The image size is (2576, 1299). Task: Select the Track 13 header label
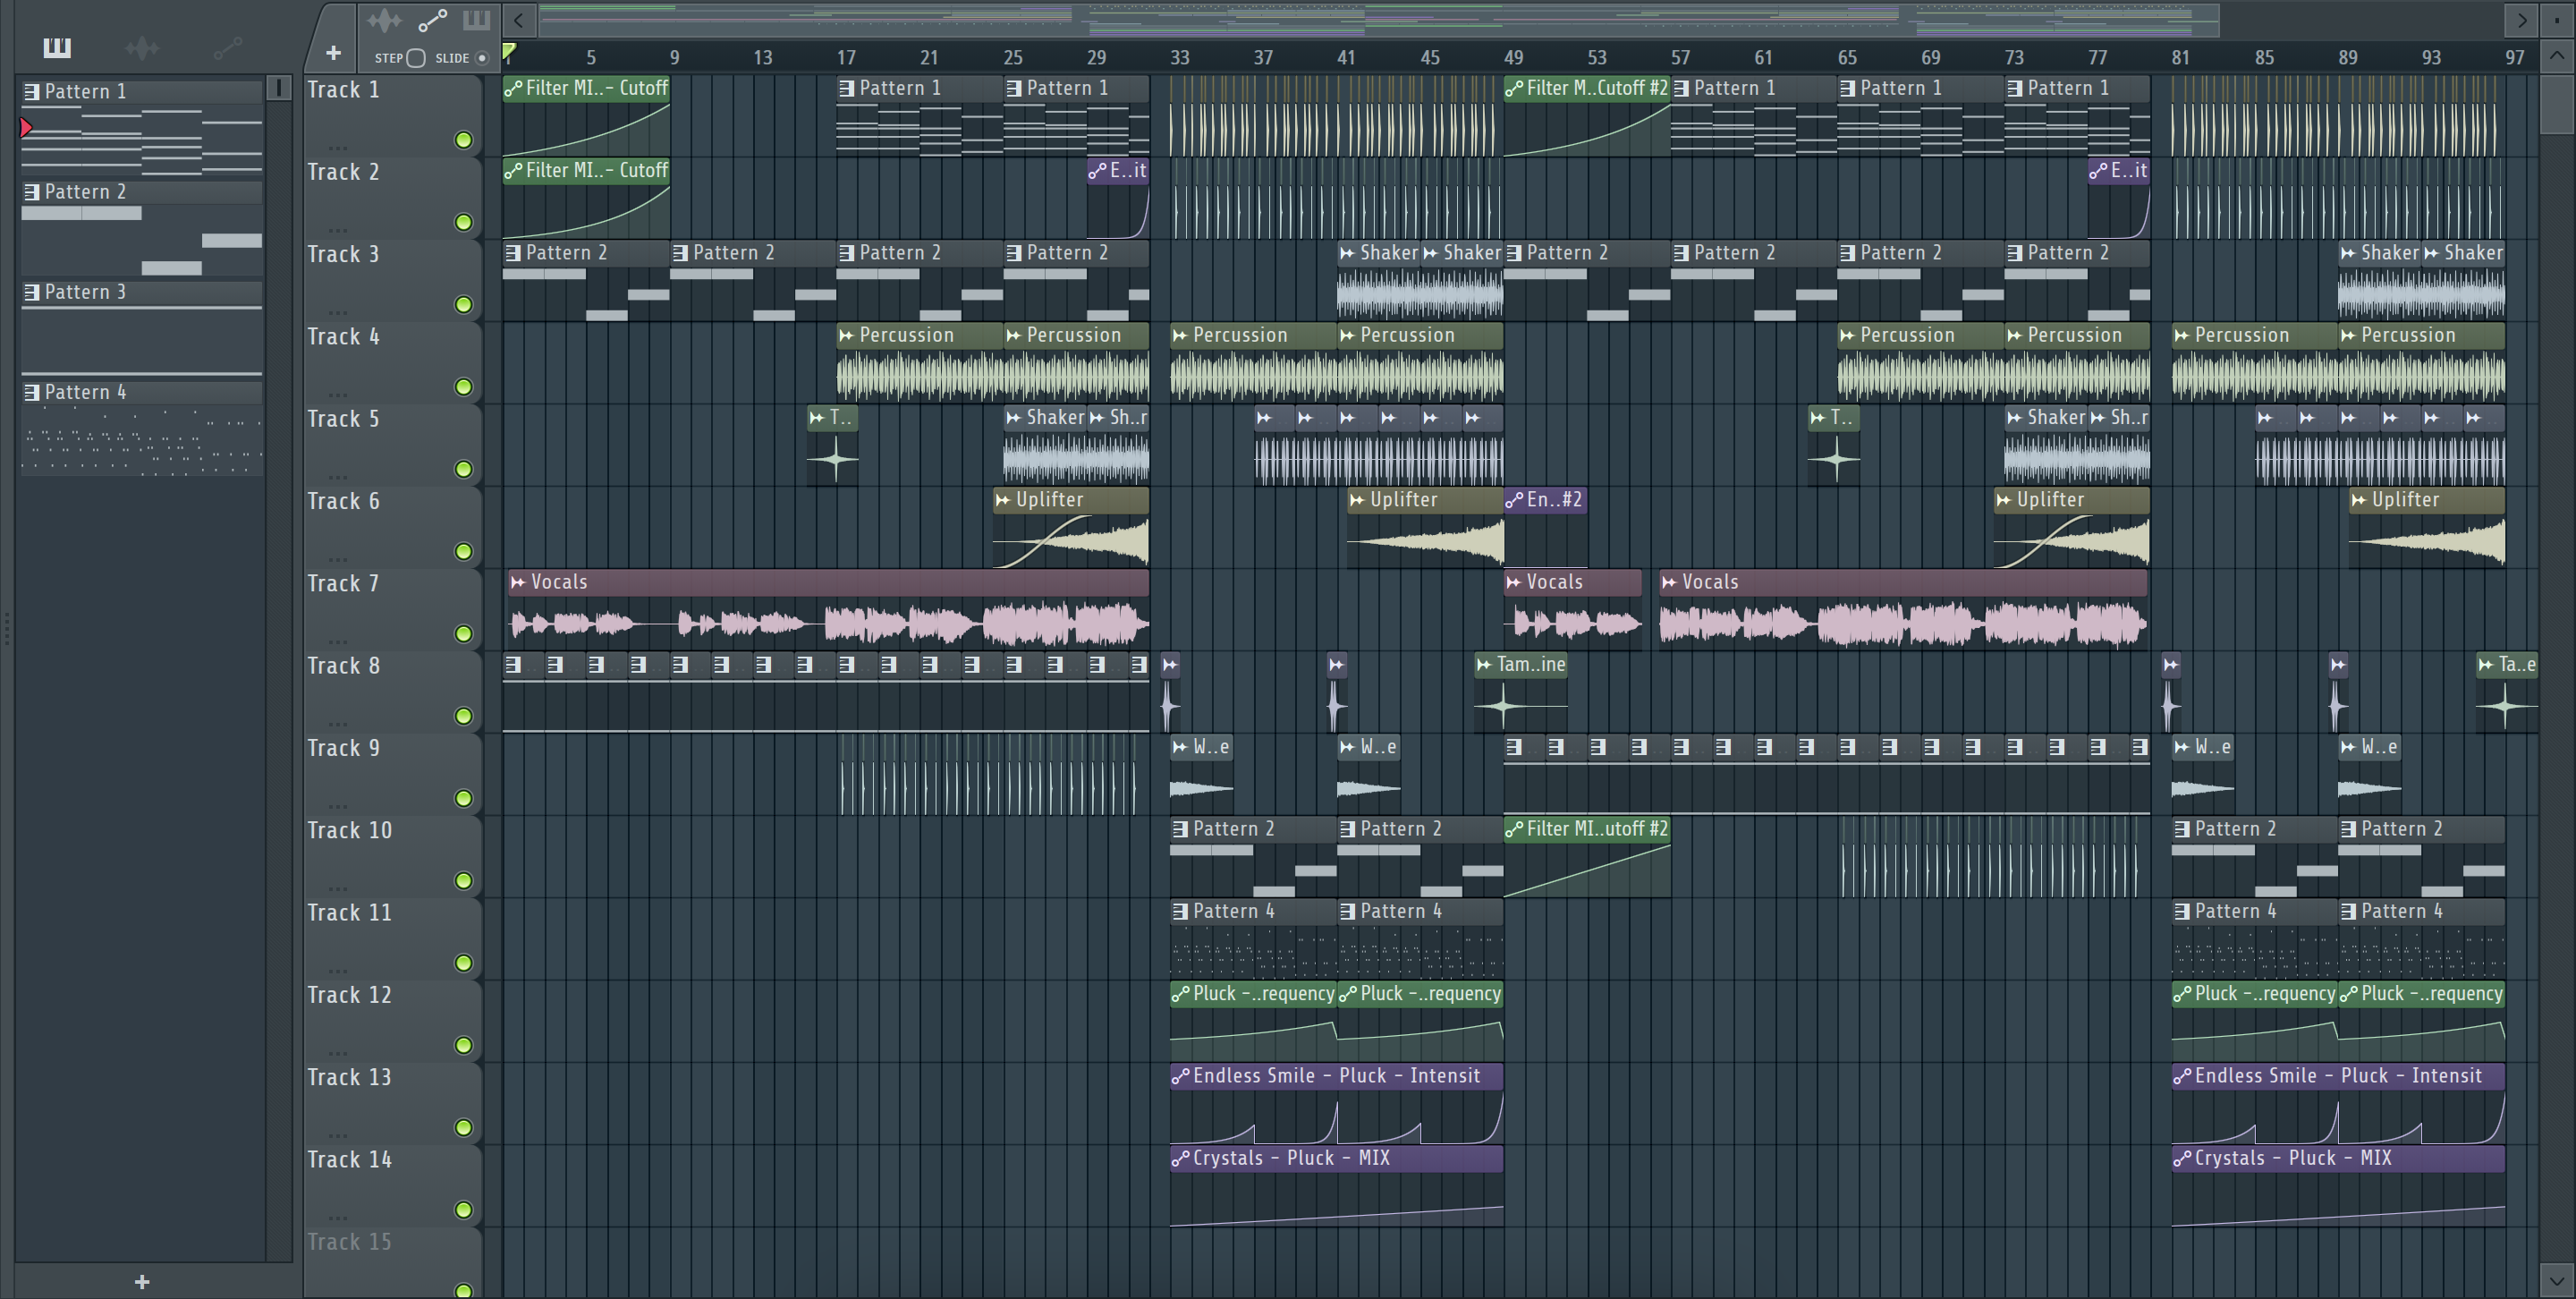pyautogui.click(x=349, y=1077)
